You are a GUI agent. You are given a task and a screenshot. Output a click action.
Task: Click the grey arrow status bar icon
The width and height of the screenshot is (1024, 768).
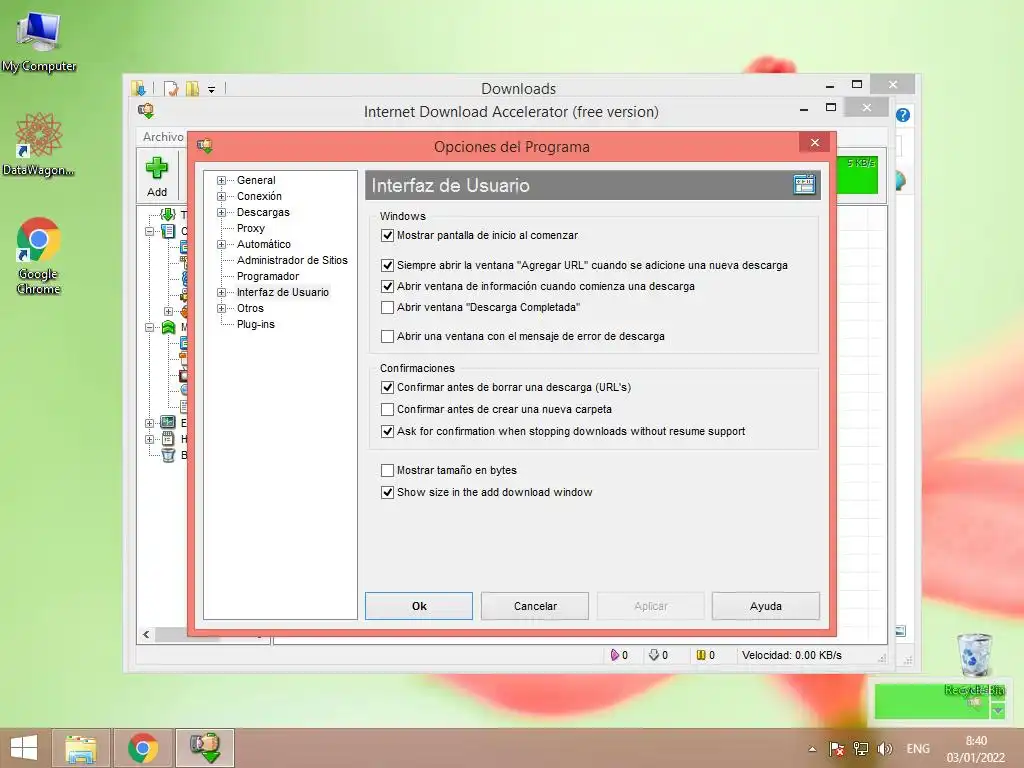click(654, 655)
